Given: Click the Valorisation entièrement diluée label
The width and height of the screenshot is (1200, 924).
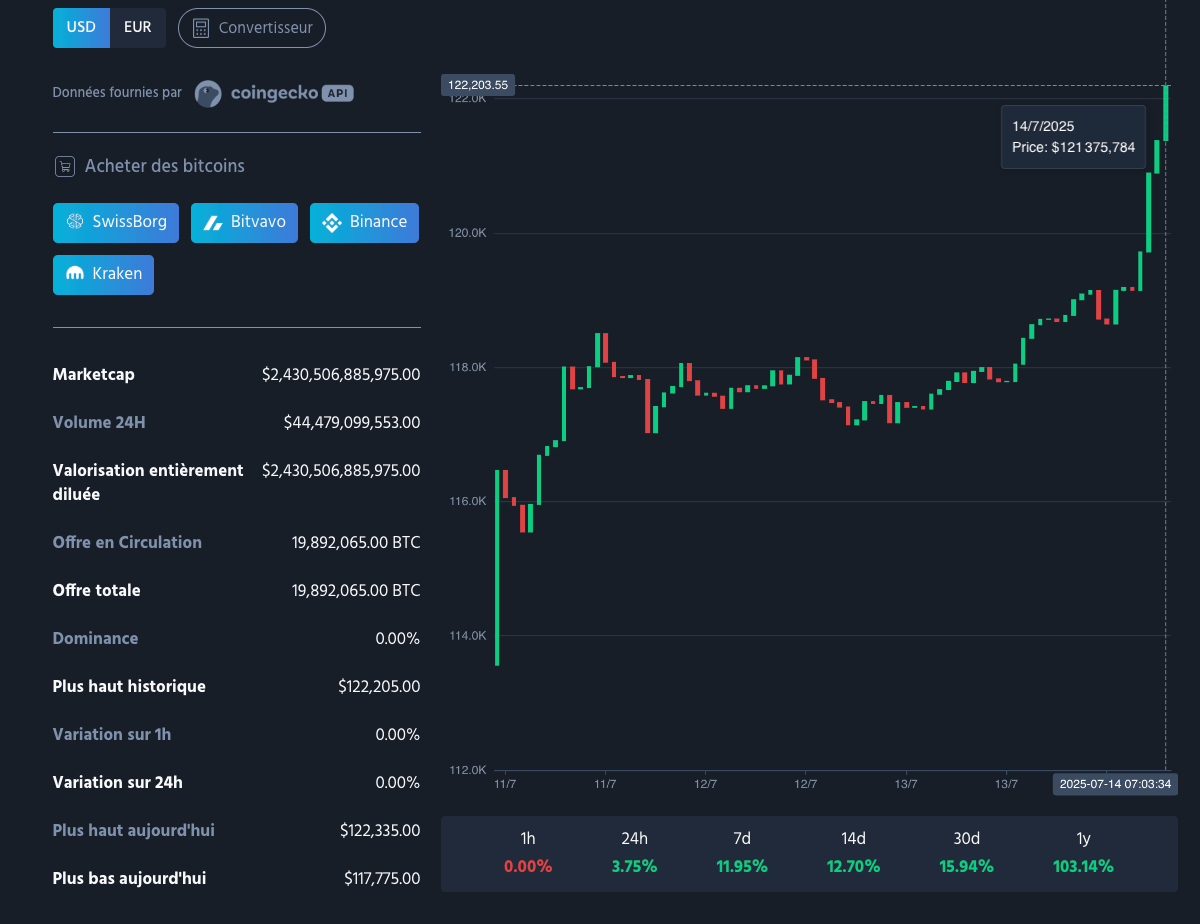Looking at the screenshot, I should [148, 482].
